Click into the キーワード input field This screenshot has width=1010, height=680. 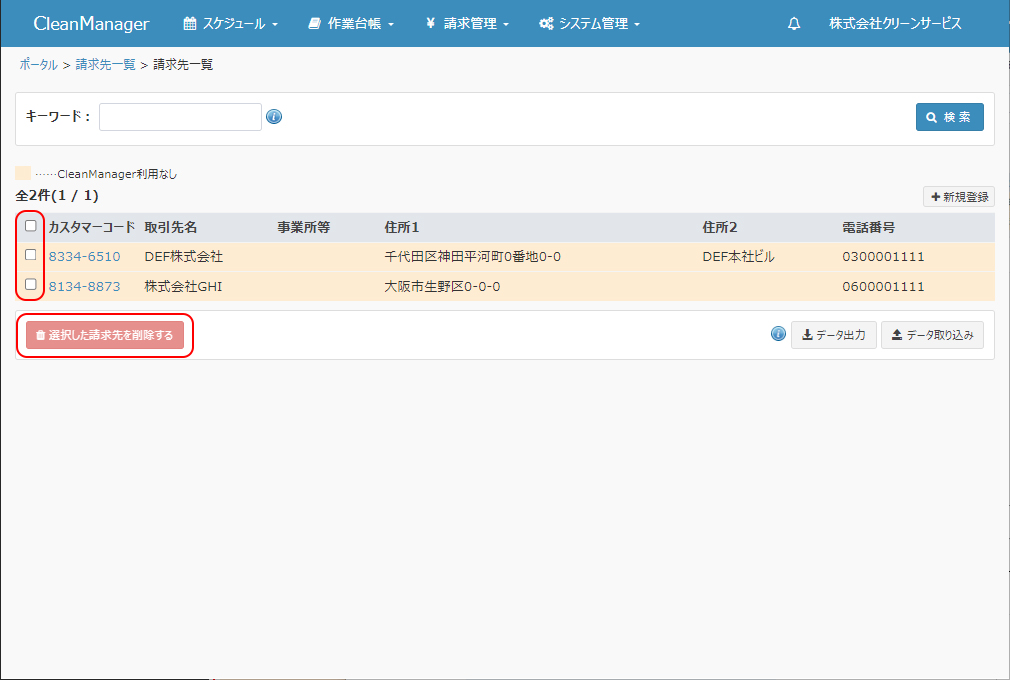point(180,117)
